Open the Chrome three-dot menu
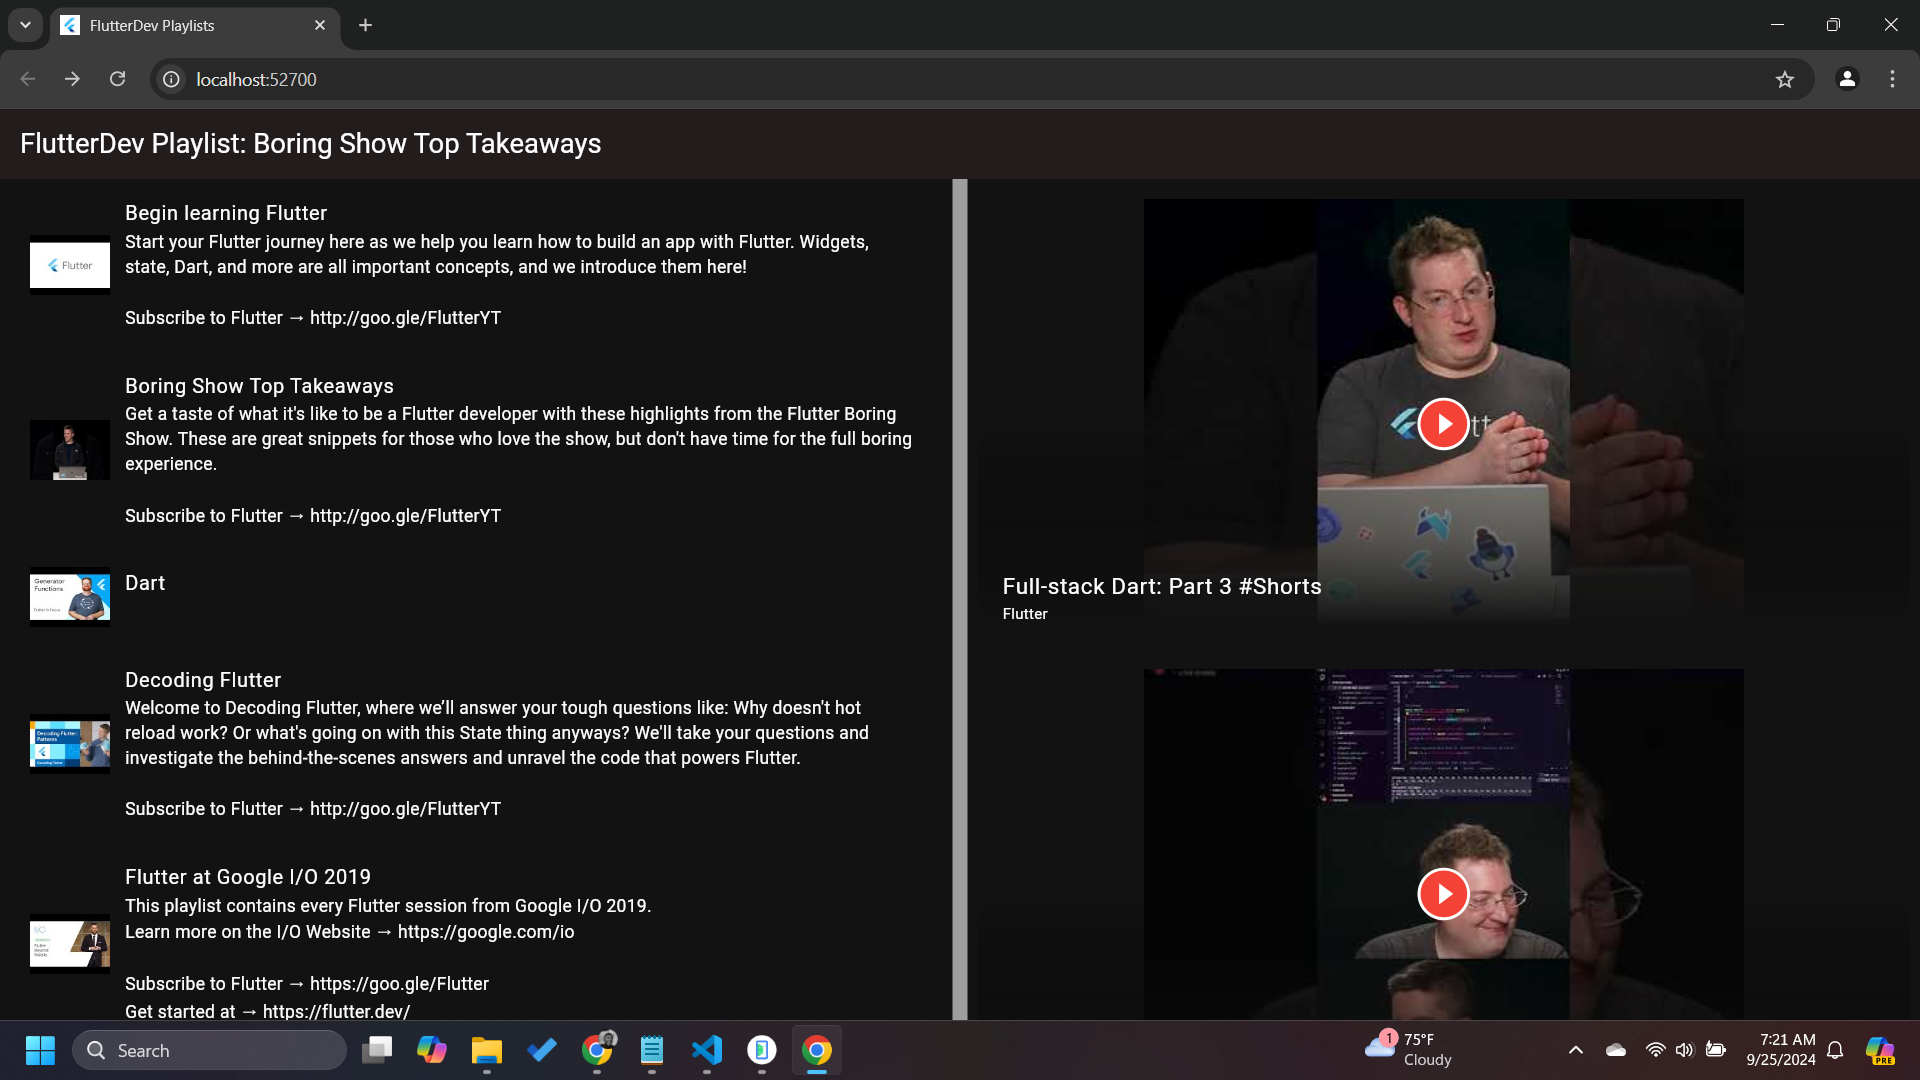The height and width of the screenshot is (1080, 1920). [1892, 79]
